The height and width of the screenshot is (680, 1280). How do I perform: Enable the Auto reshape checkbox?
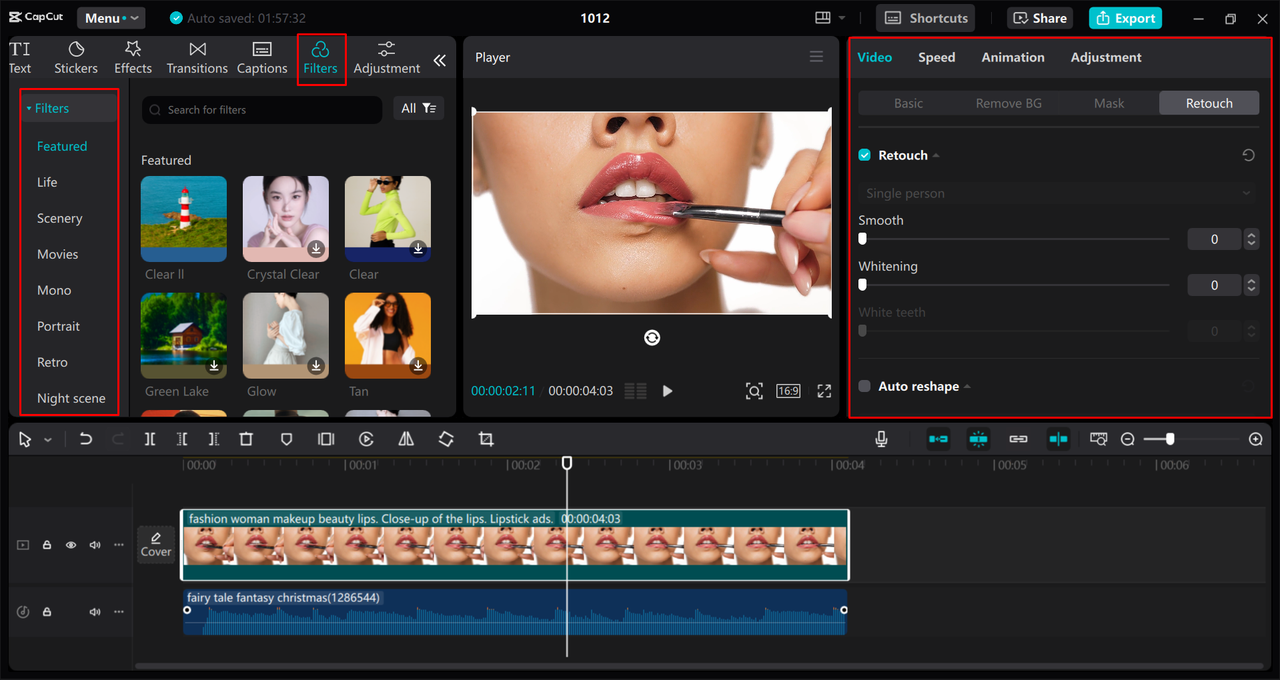(865, 386)
